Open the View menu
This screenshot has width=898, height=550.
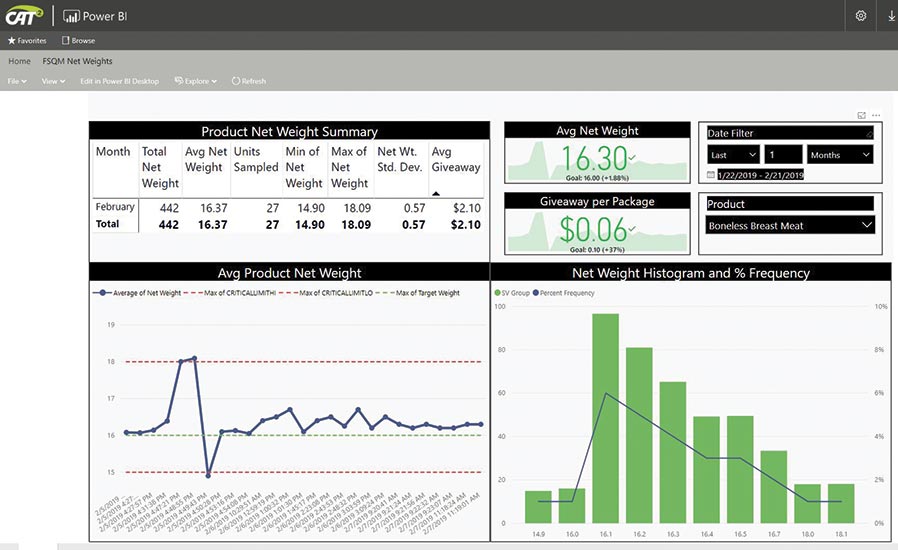(53, 81)
